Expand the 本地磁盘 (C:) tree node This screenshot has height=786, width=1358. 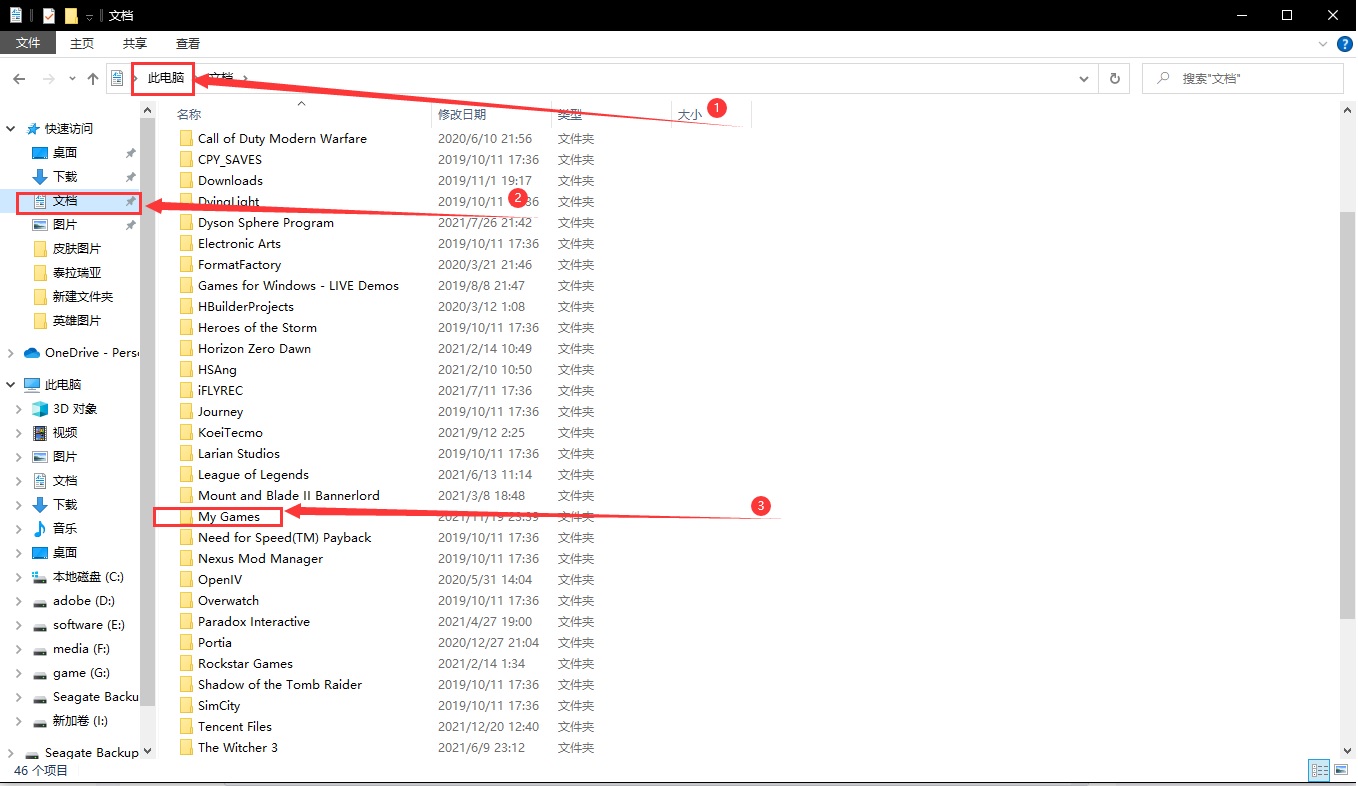click(18, 577)
